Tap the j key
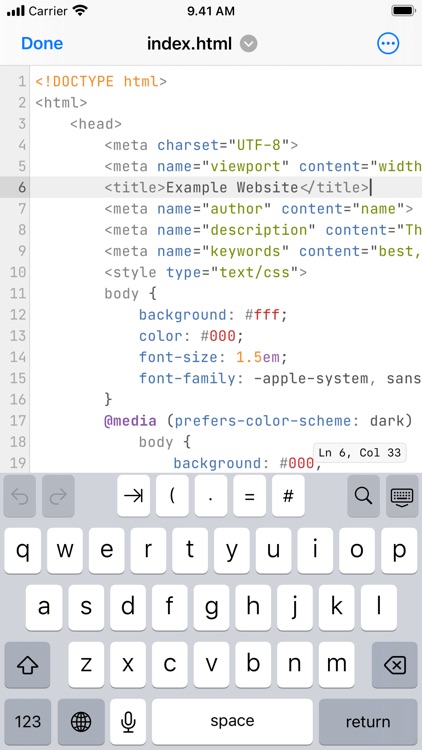The height and width of the screenshot is (750, 422). coord(295,607)
